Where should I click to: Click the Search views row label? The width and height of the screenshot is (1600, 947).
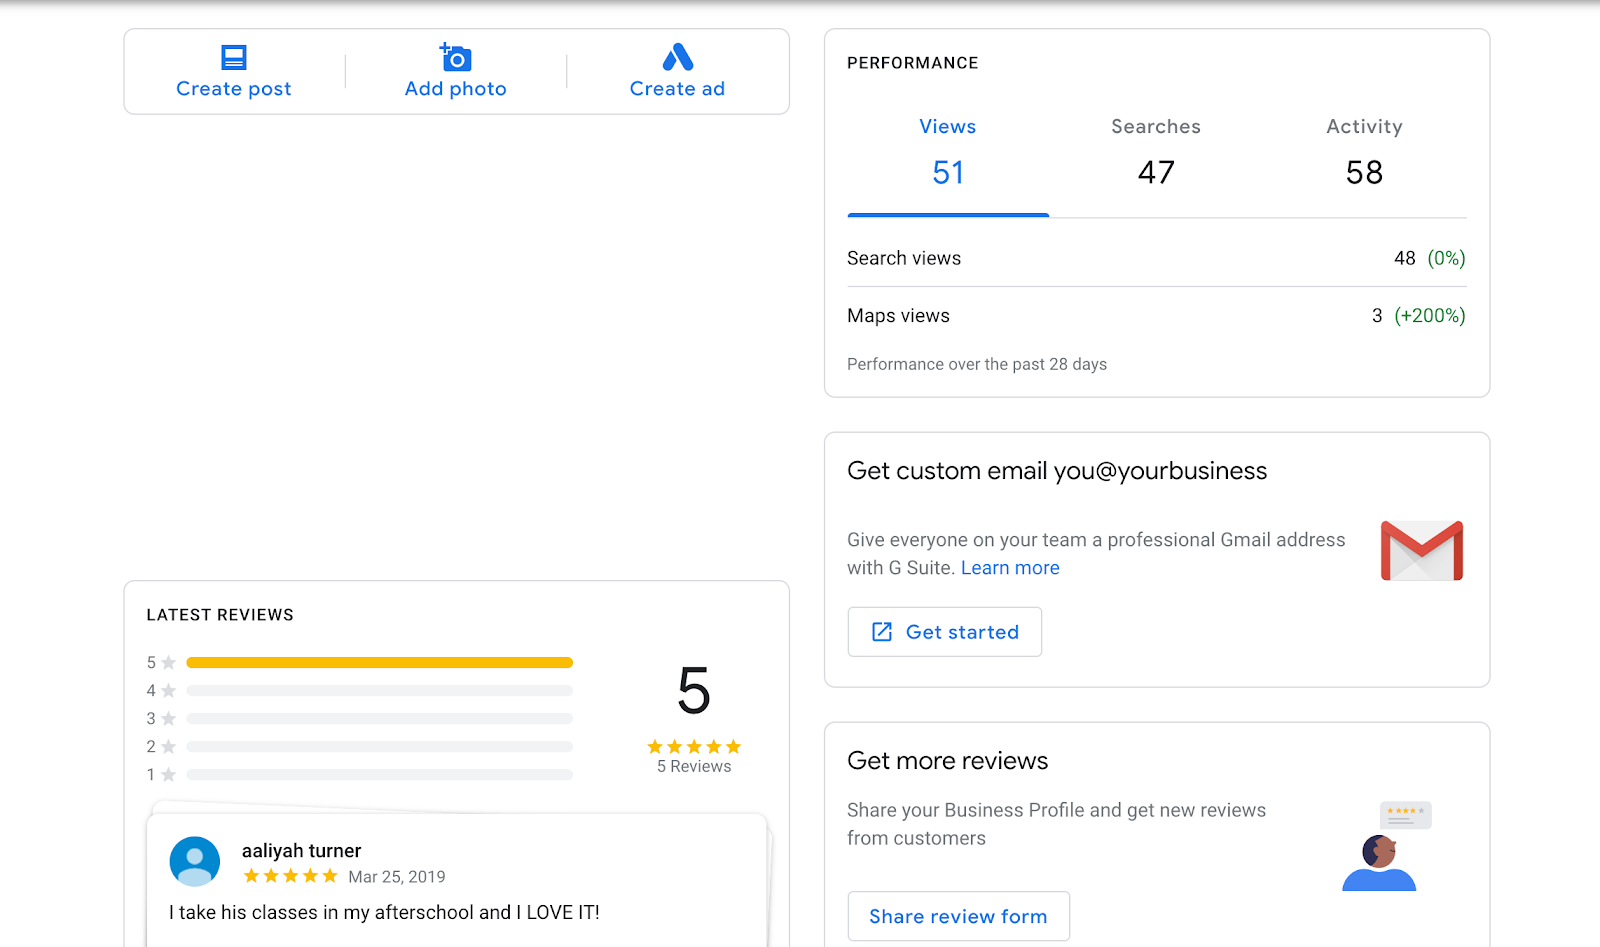[x=904, y=258]
